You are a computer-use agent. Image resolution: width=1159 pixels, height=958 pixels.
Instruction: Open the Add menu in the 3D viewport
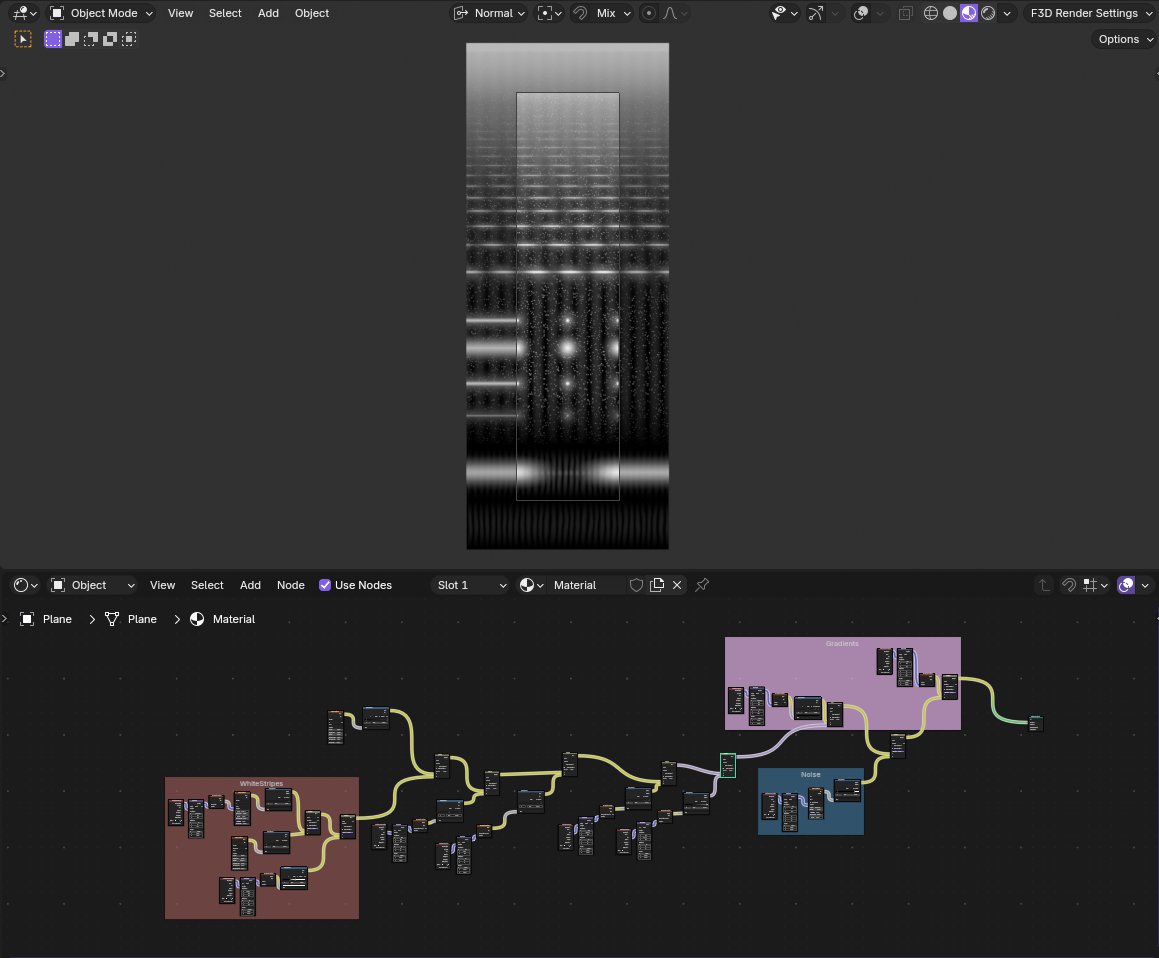point(268,13)
